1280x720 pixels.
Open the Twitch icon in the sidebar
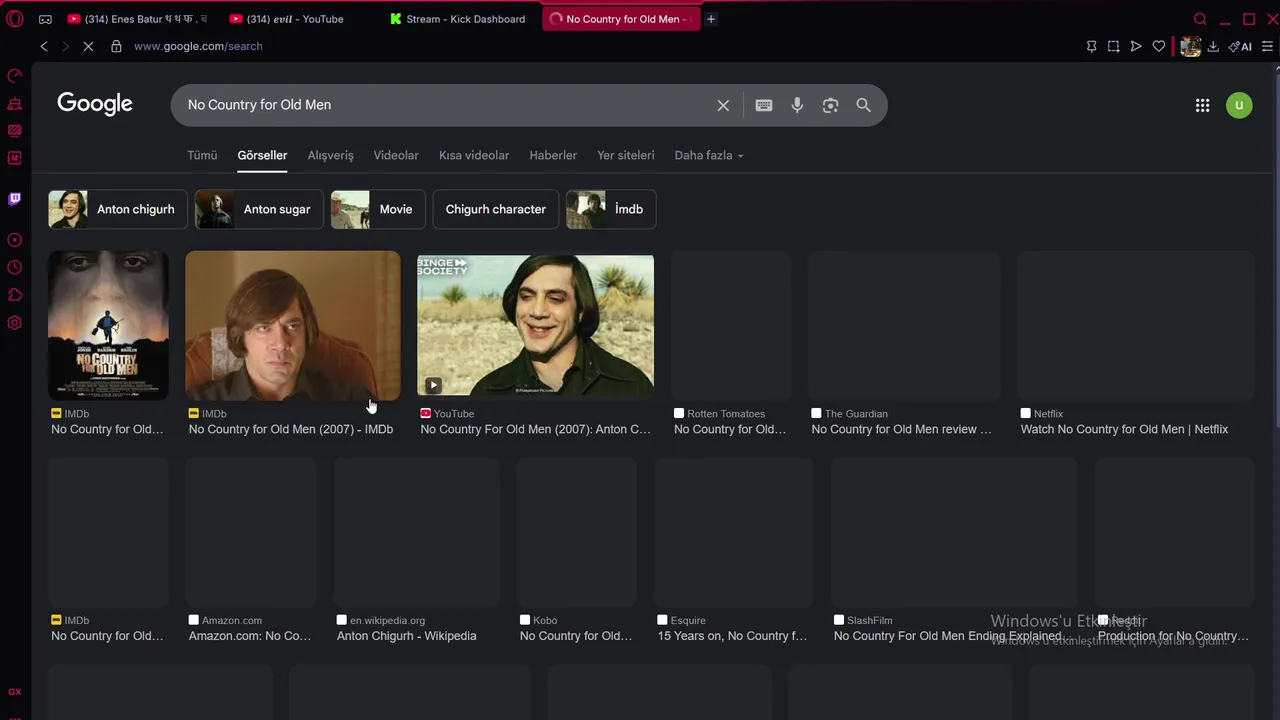(x=15, y=199)
